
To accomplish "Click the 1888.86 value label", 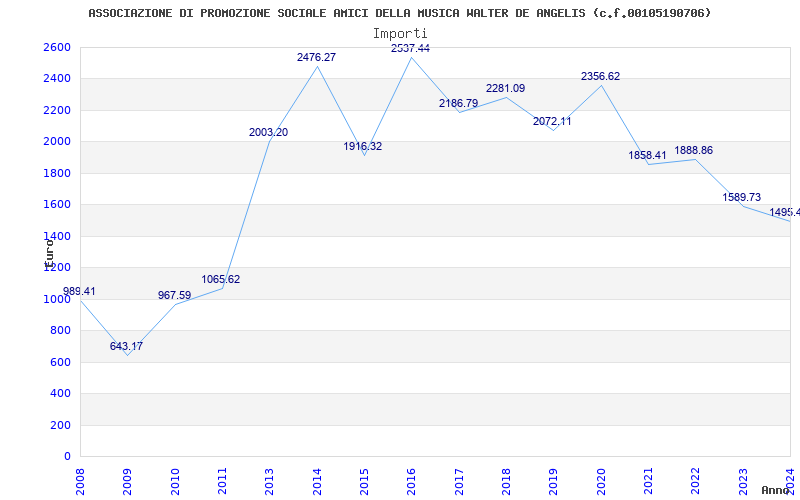I will (693, 151).
